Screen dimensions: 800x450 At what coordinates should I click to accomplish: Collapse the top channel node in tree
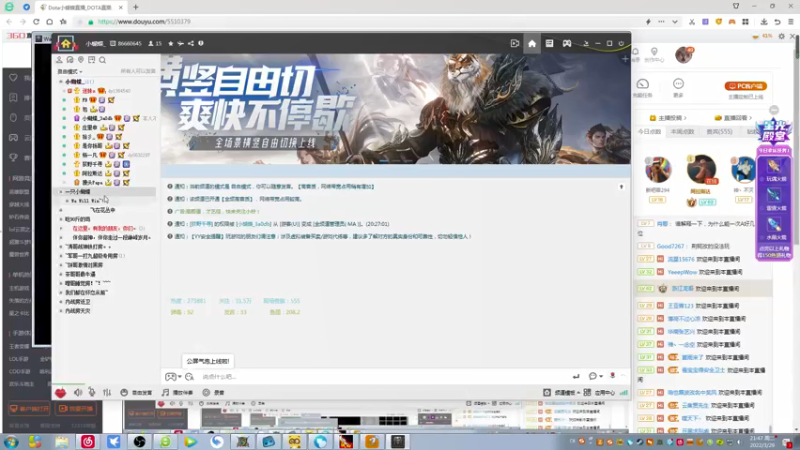pyautogui.click(x=61, y=82)
